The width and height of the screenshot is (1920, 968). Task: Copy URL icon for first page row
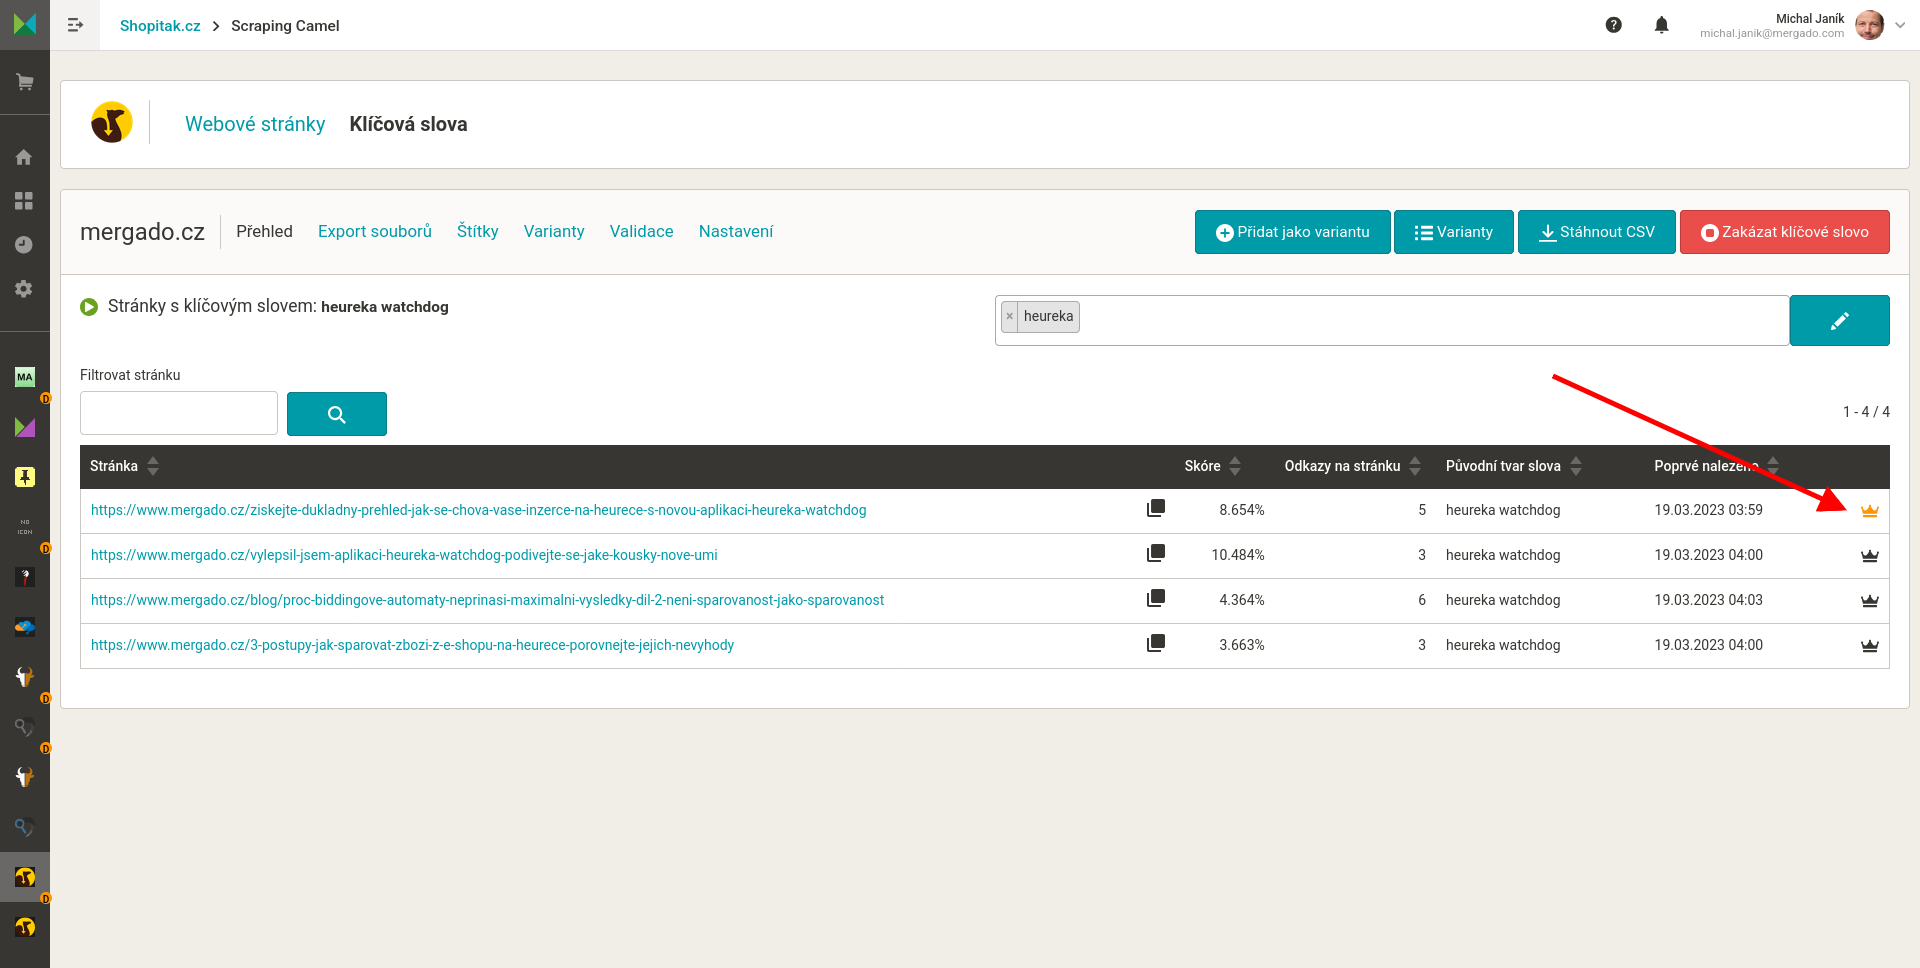(x=1155, y=508)
